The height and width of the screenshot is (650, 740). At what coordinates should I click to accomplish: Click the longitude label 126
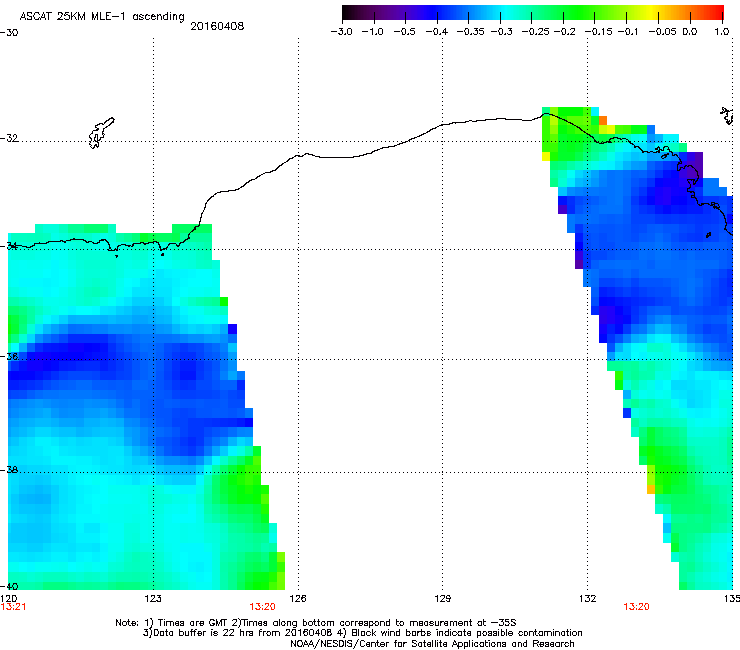pyautogui.click(x=298, y=599)
